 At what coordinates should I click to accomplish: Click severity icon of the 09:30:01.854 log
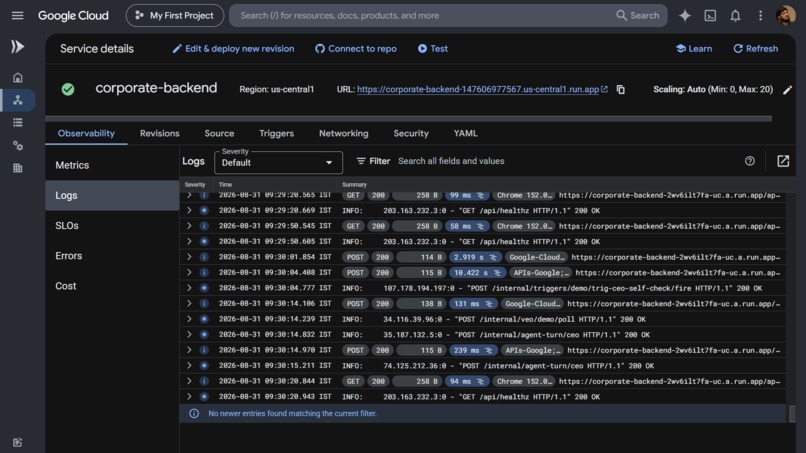tap(204, 257)
